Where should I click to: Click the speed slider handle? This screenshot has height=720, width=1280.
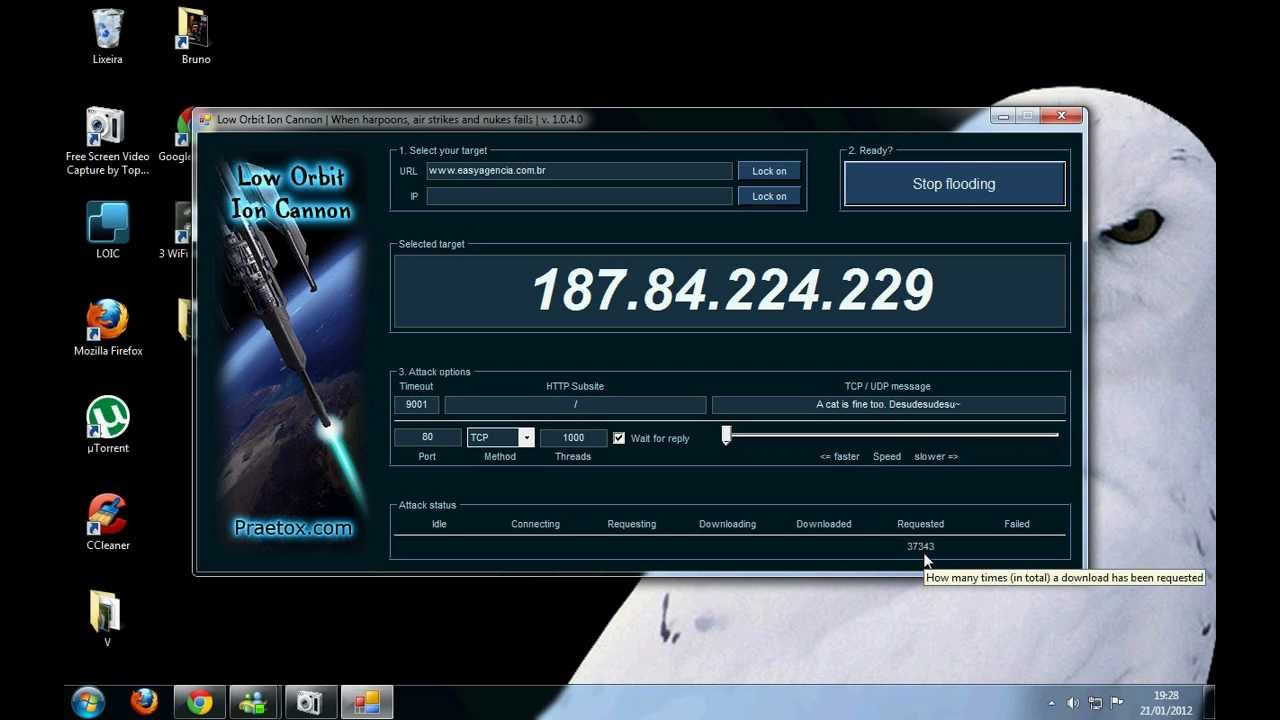click(x=727, y=435)
